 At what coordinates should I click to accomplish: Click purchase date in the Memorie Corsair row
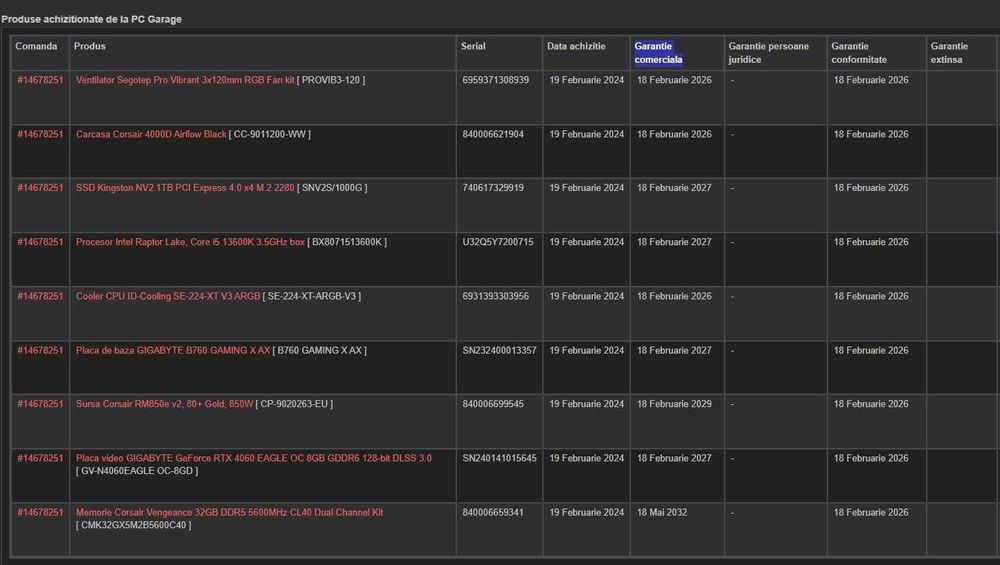pos(587,512)
